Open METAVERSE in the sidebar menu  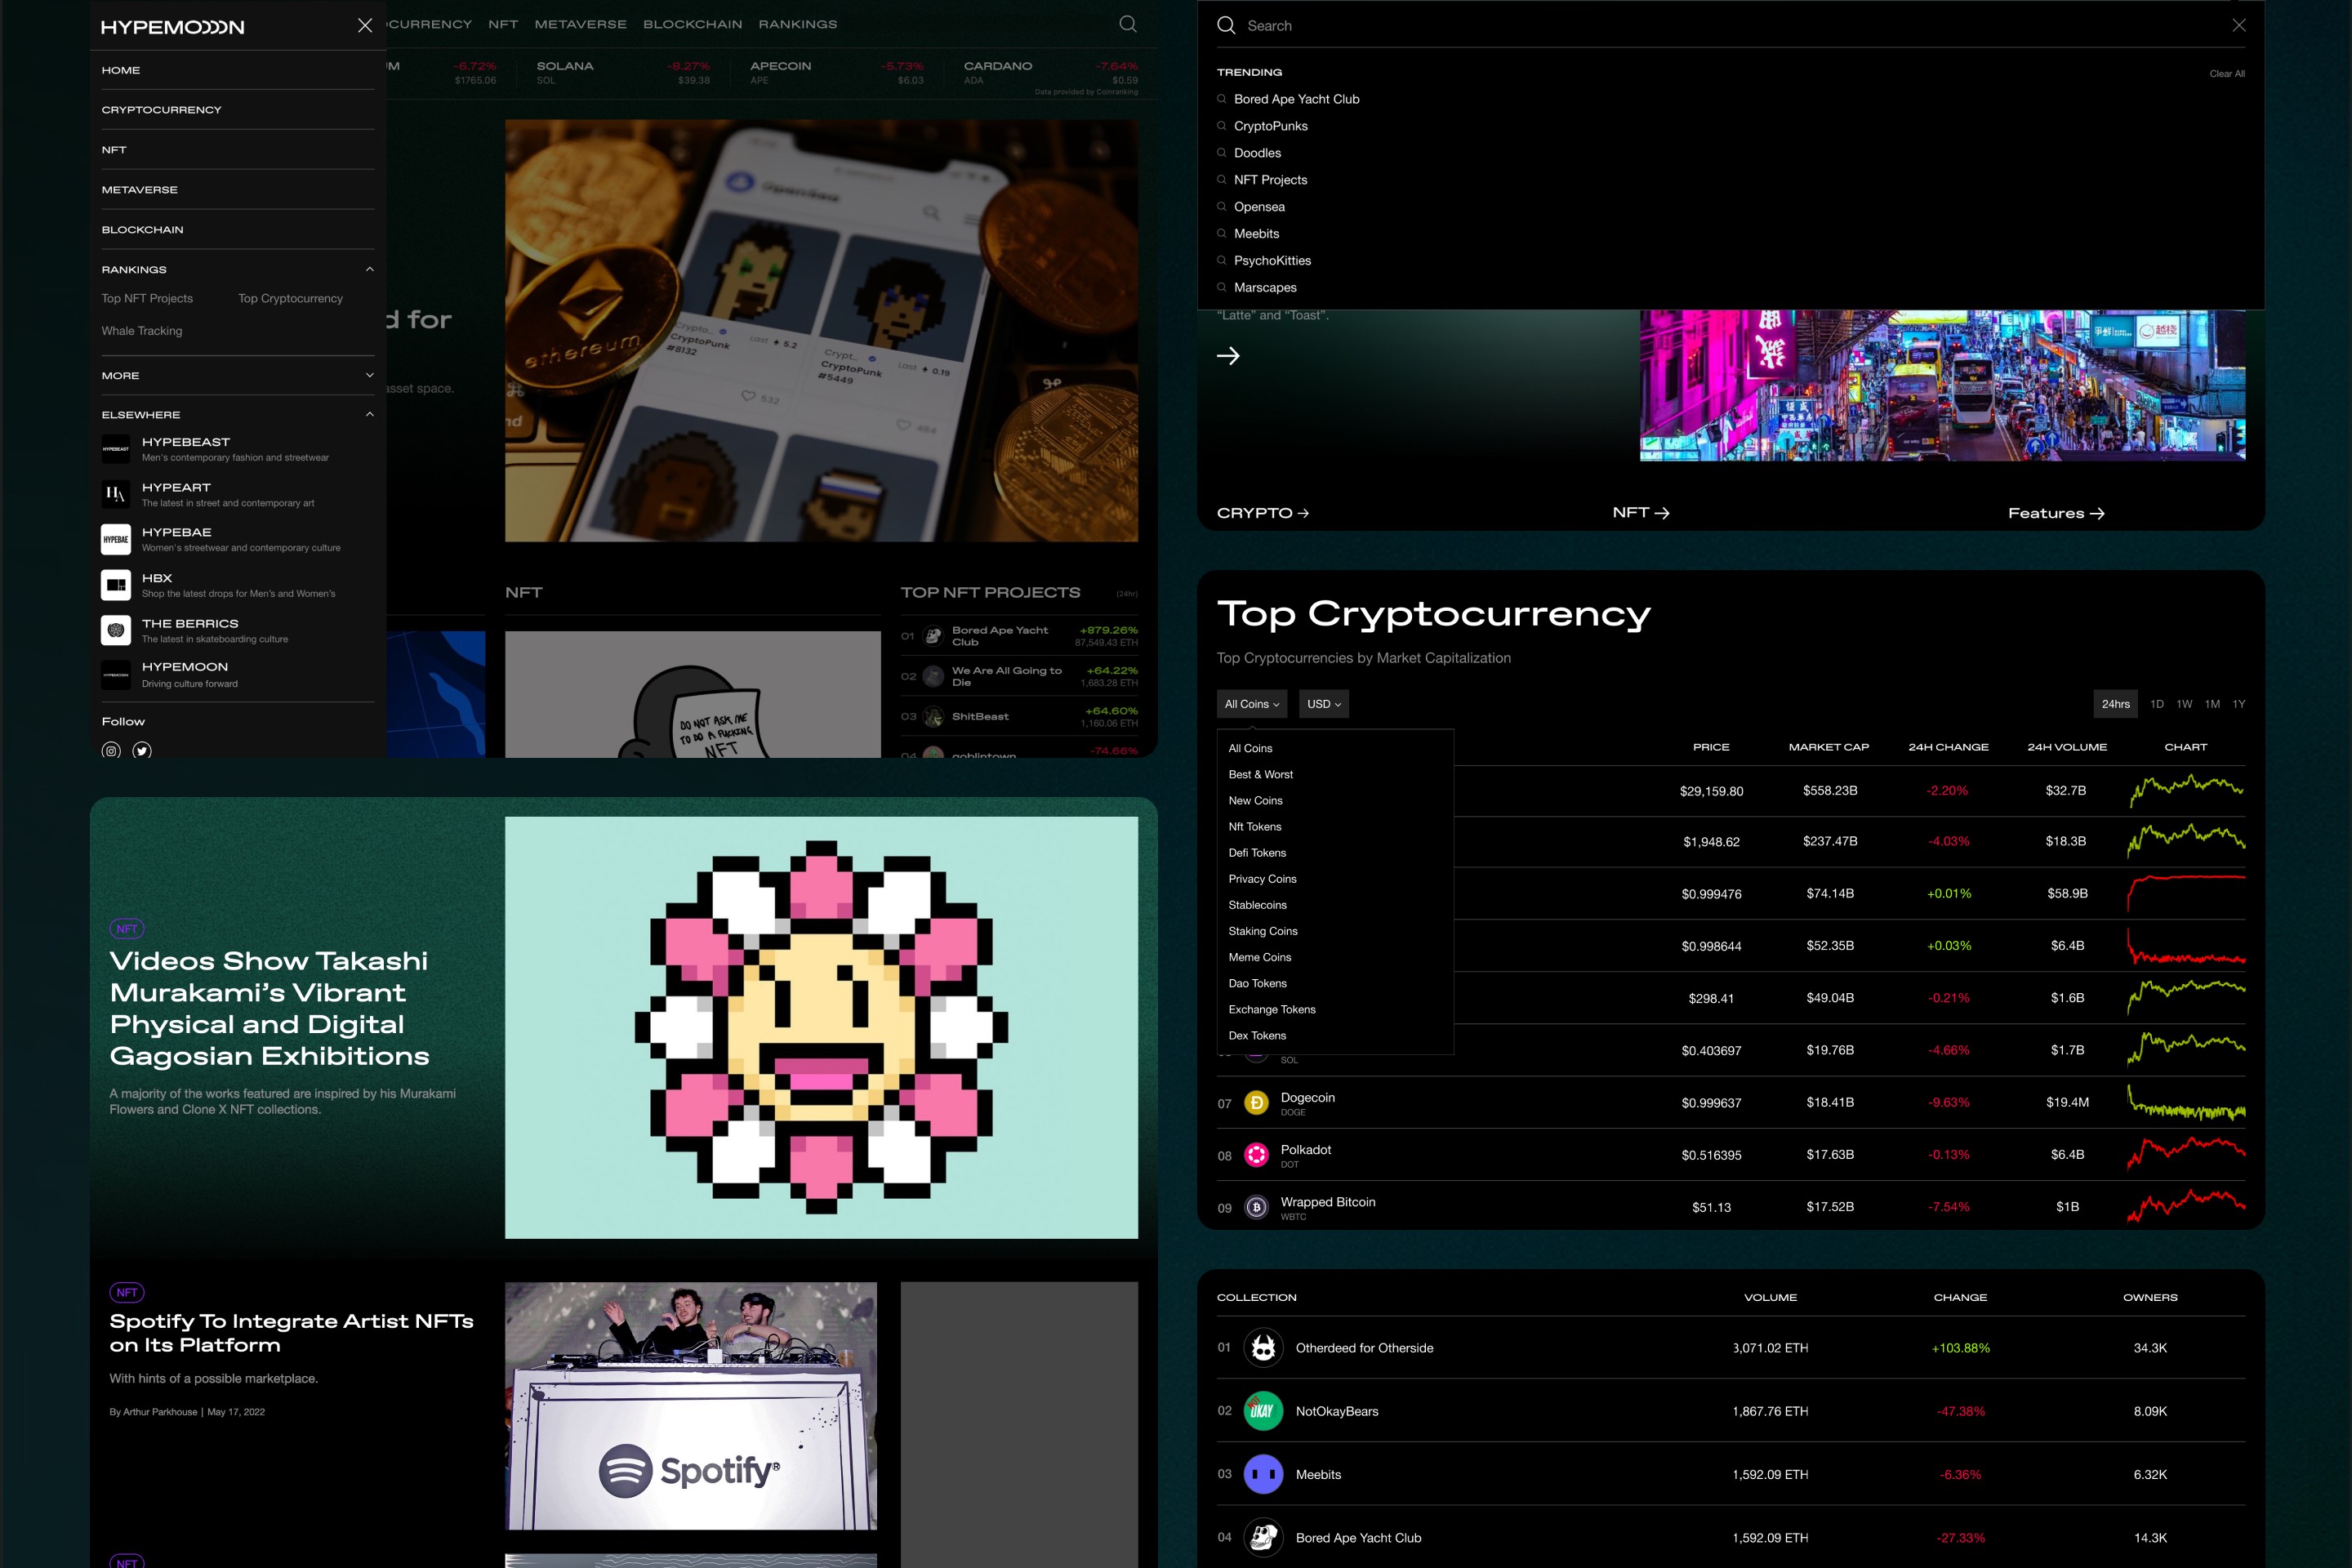(139, 190)
